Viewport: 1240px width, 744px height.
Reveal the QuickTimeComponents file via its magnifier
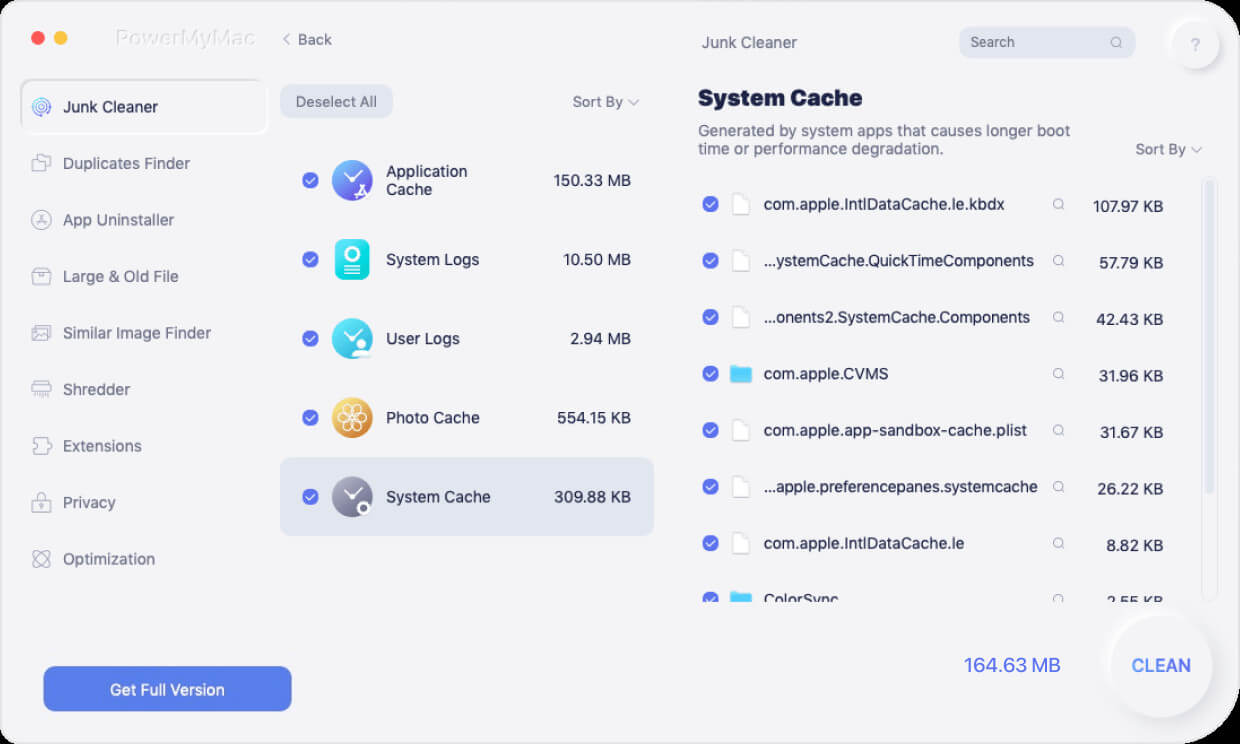click(x=1058, y=260)
